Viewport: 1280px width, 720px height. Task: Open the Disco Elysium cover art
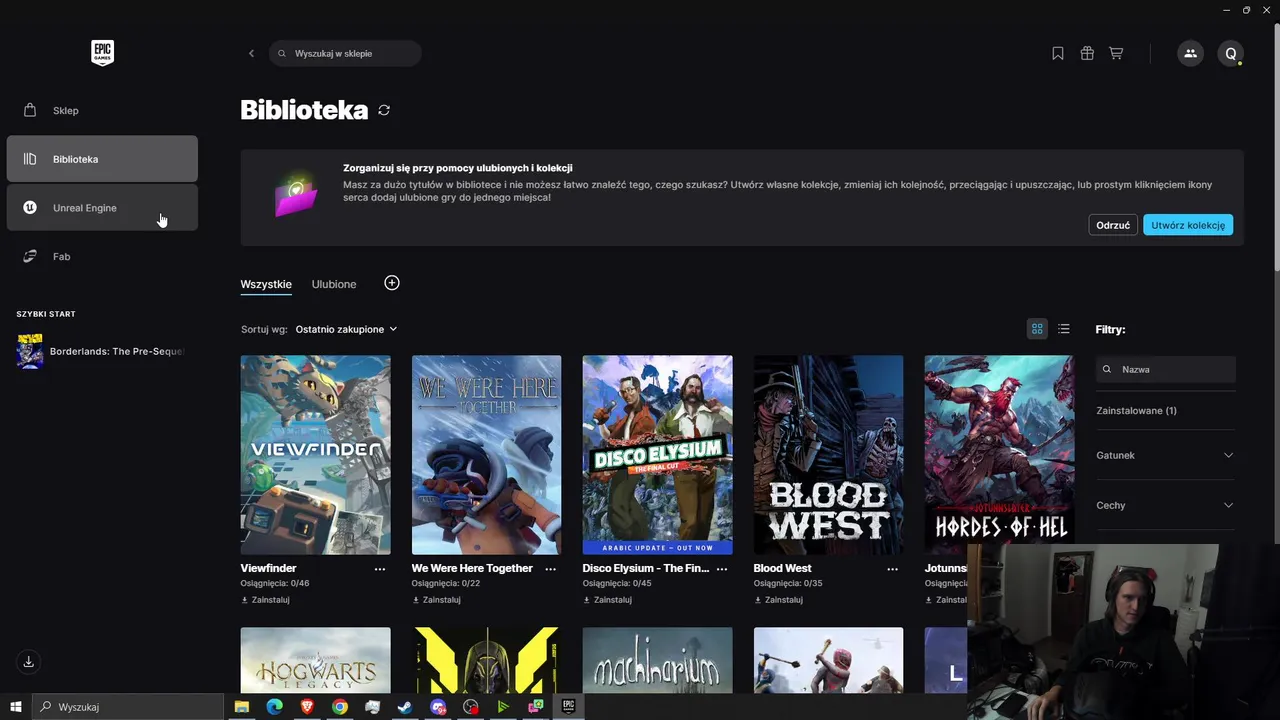(x=658, y=455)
